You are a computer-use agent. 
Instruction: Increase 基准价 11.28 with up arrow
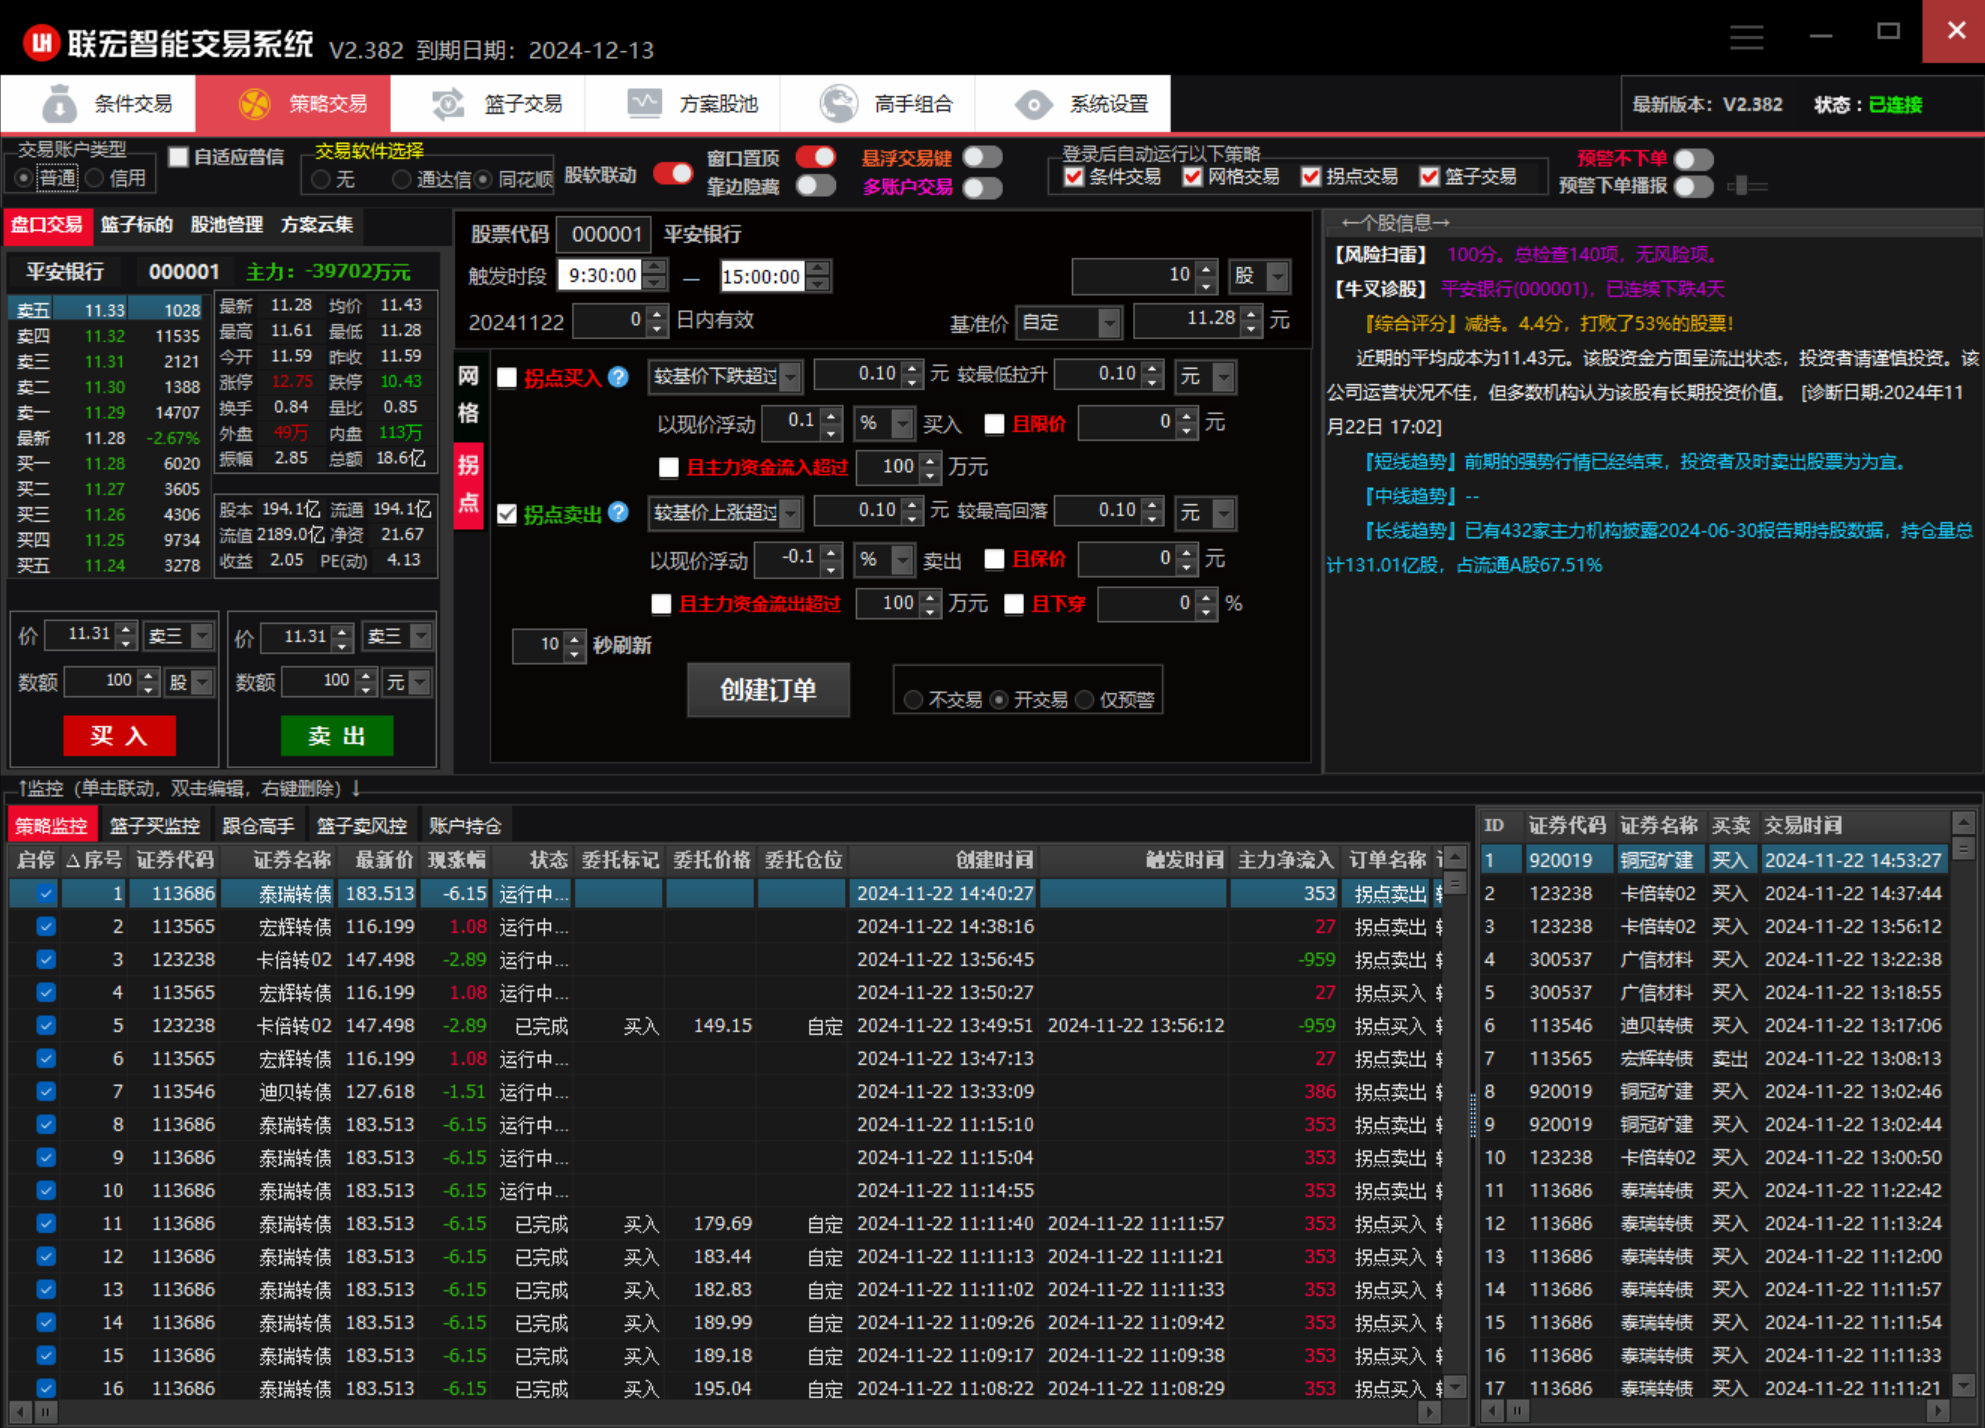pos(1250,315)
